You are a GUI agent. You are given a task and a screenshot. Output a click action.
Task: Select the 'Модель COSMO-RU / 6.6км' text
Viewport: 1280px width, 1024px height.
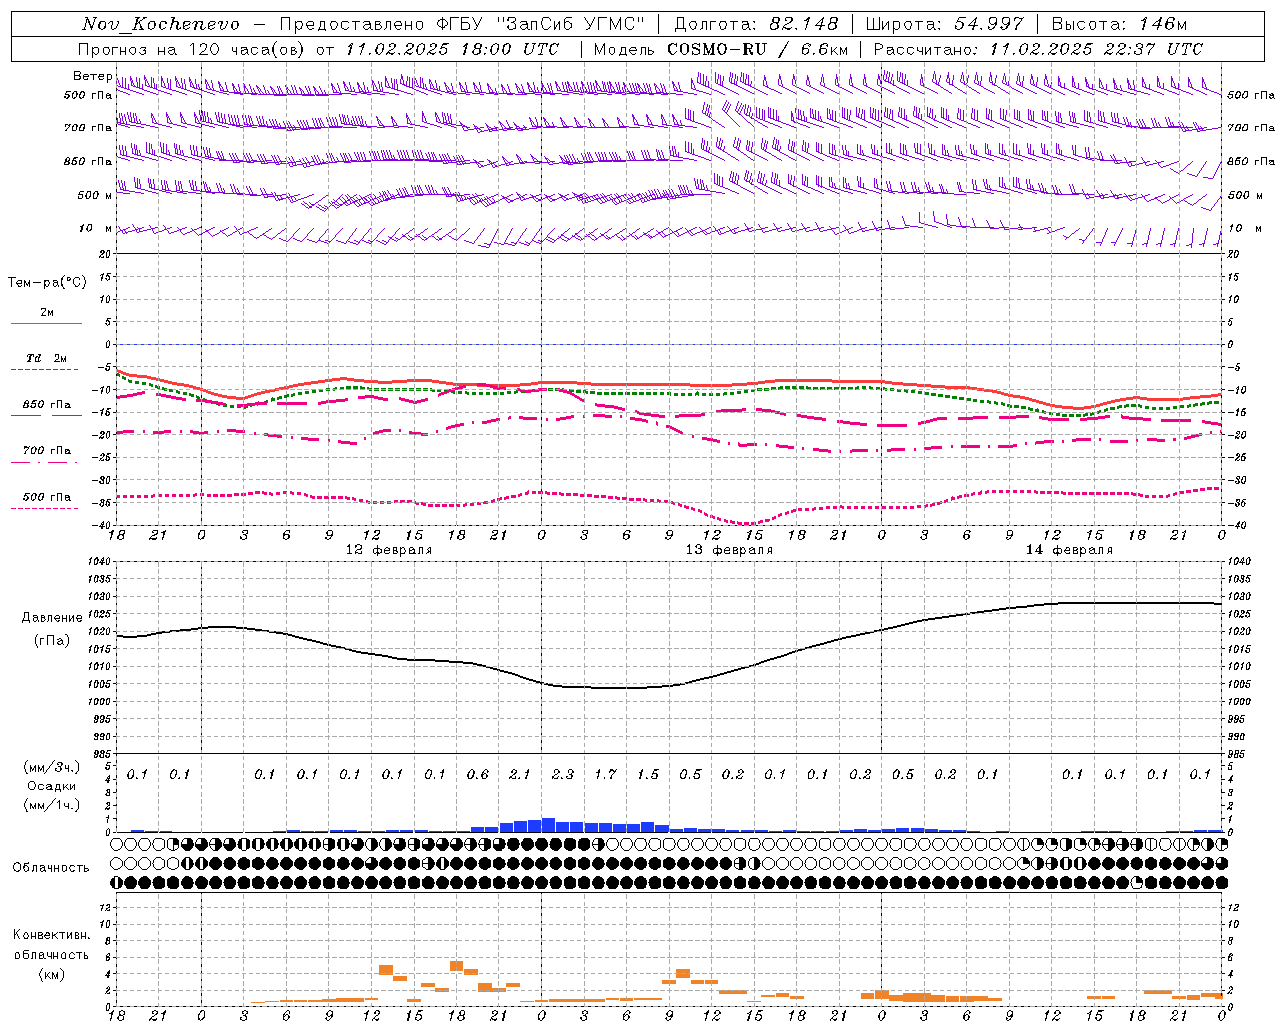721,49
